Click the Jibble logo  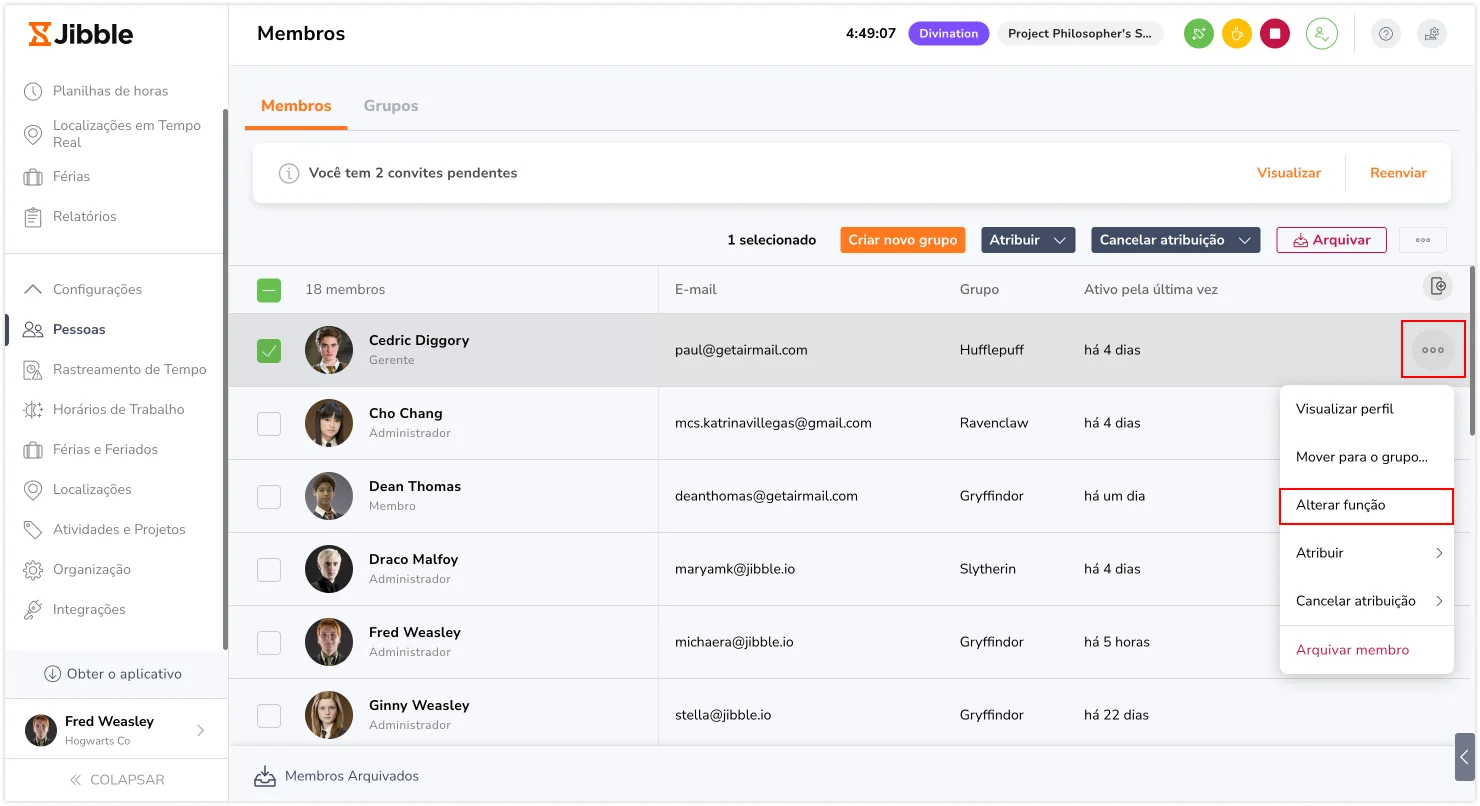pos(81,34)
